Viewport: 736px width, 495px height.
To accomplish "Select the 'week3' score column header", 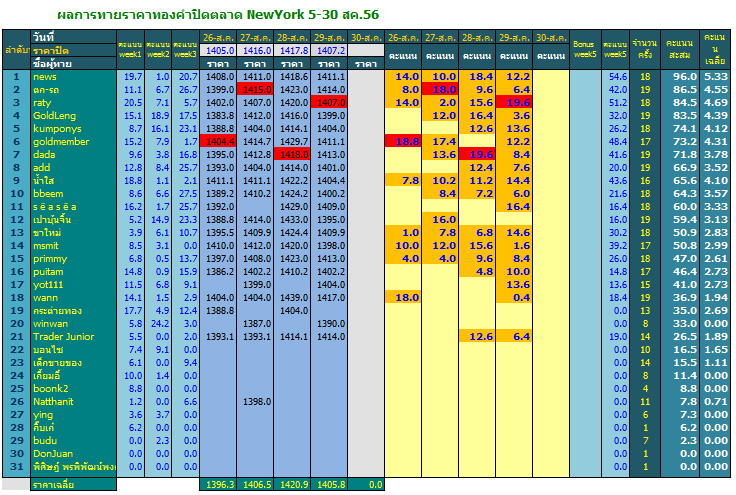I will click(185, 49).
